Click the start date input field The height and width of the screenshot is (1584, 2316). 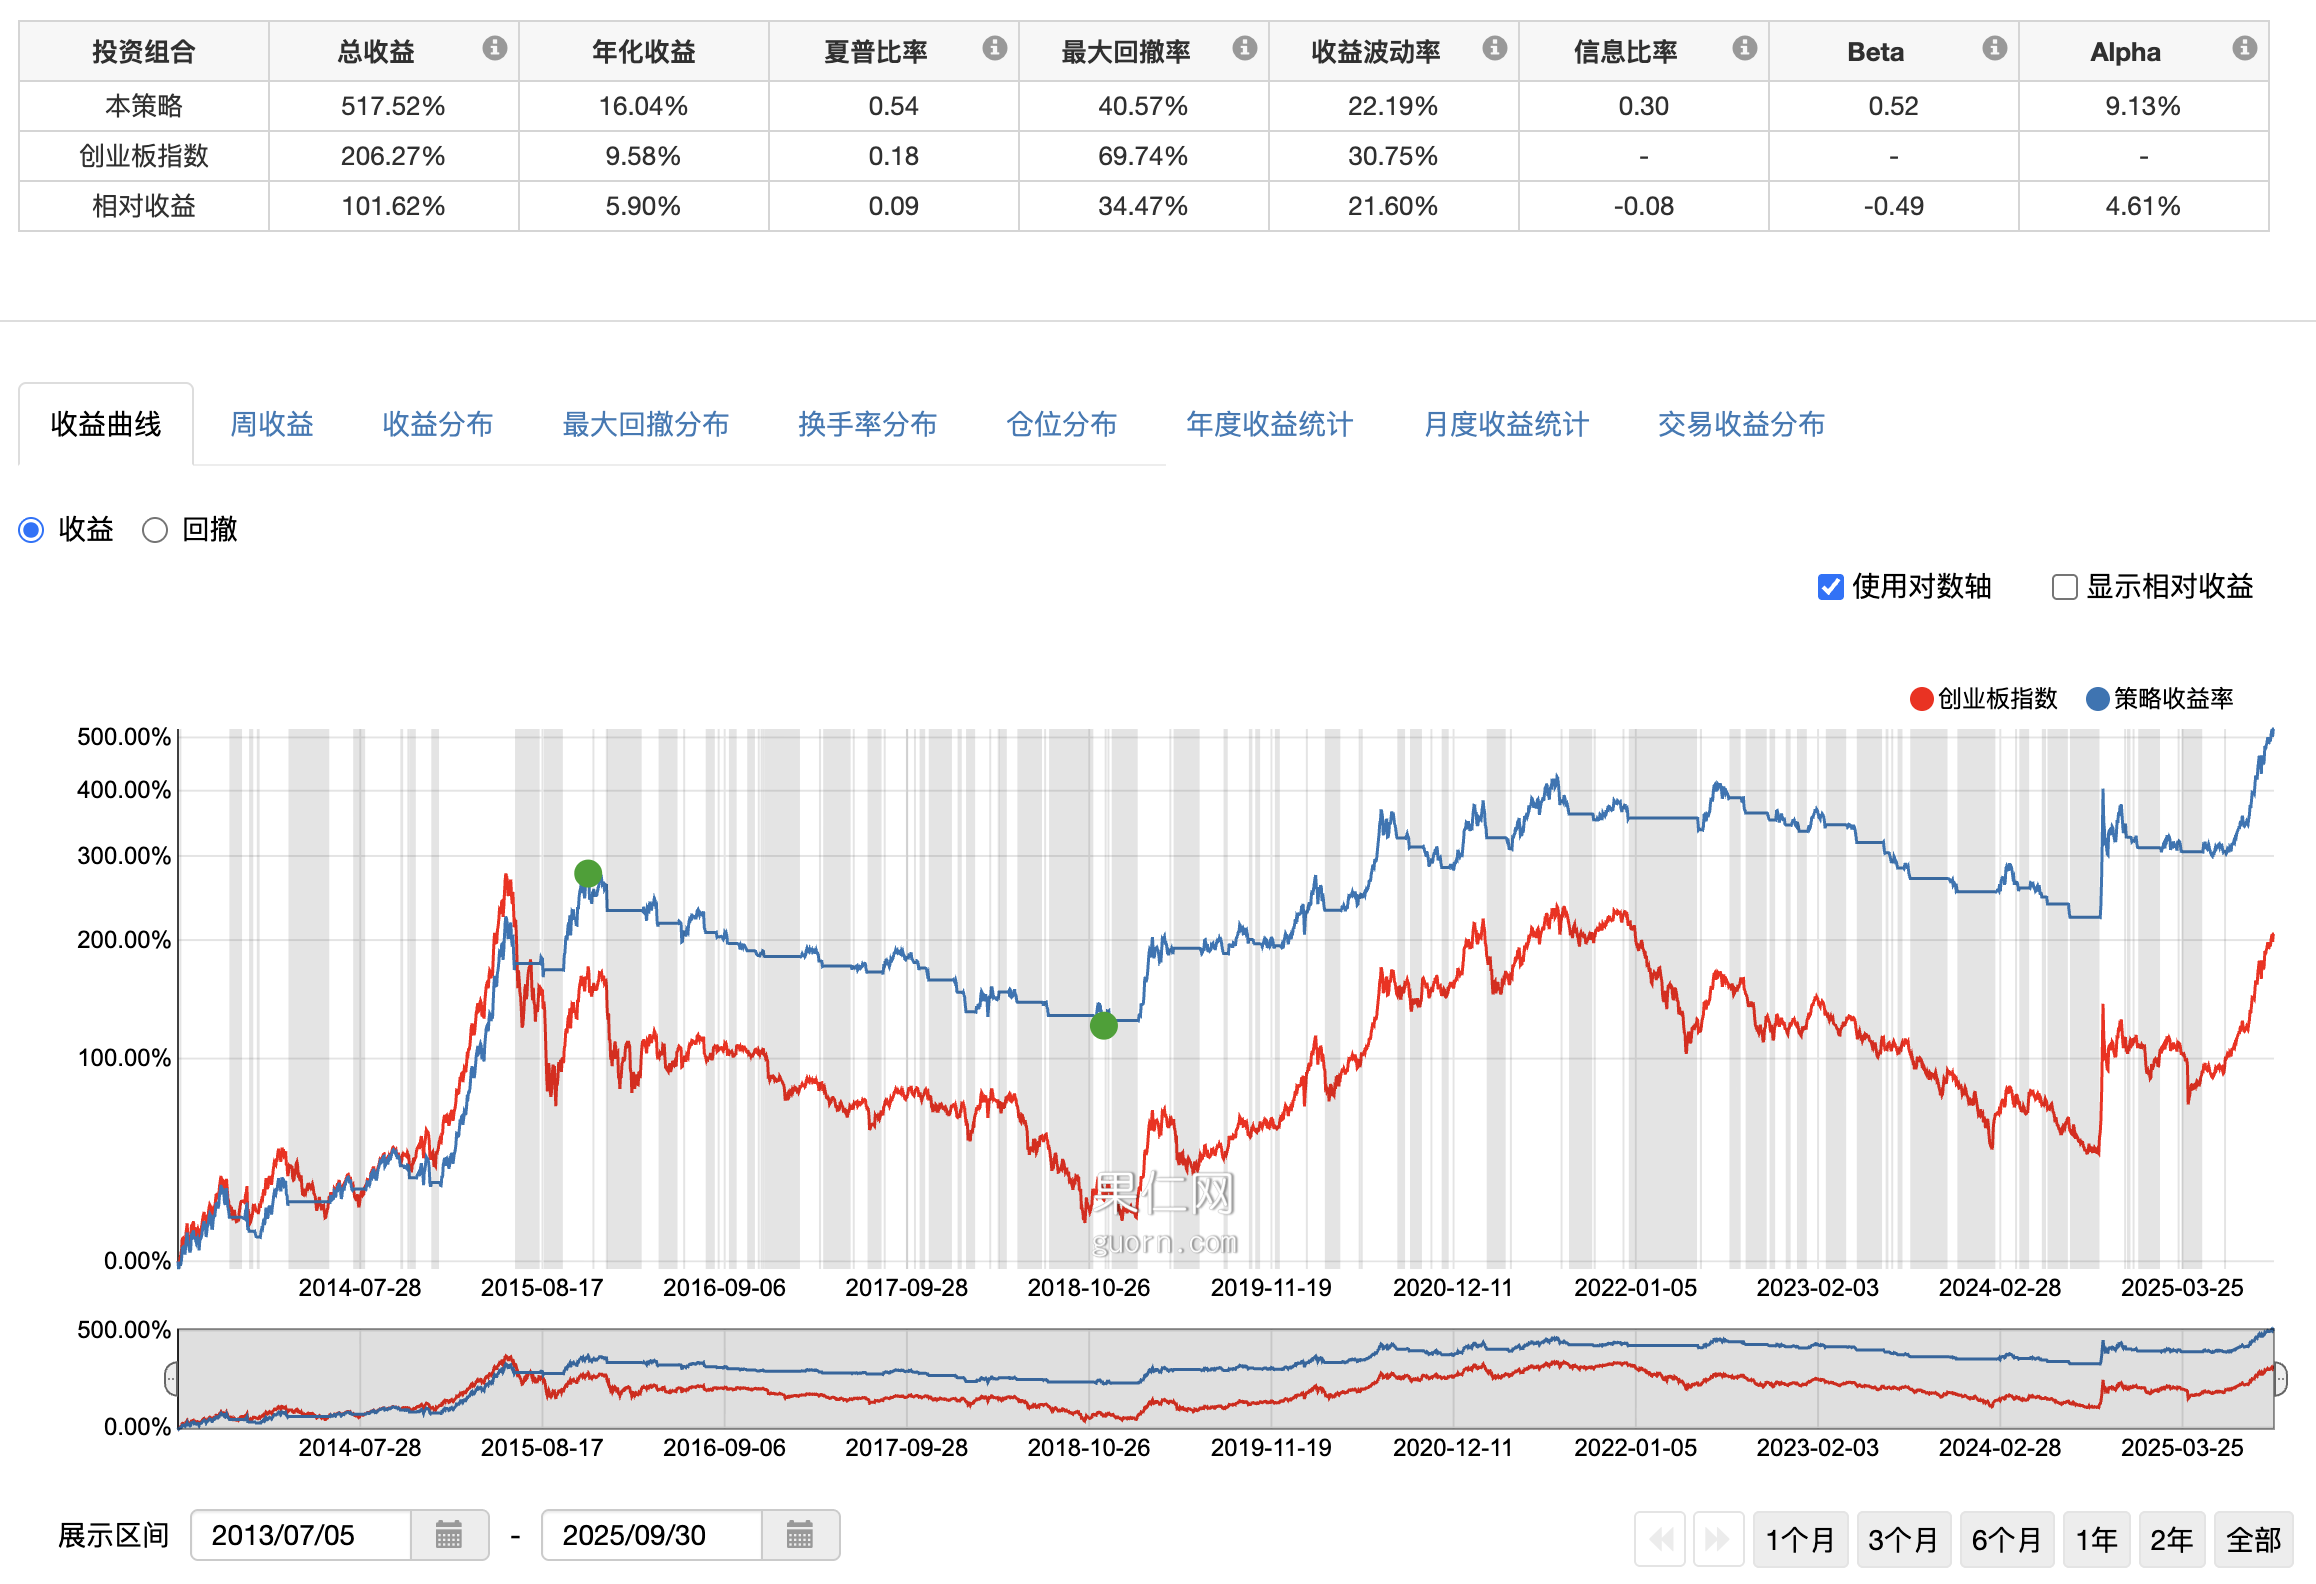(300, 1535)
